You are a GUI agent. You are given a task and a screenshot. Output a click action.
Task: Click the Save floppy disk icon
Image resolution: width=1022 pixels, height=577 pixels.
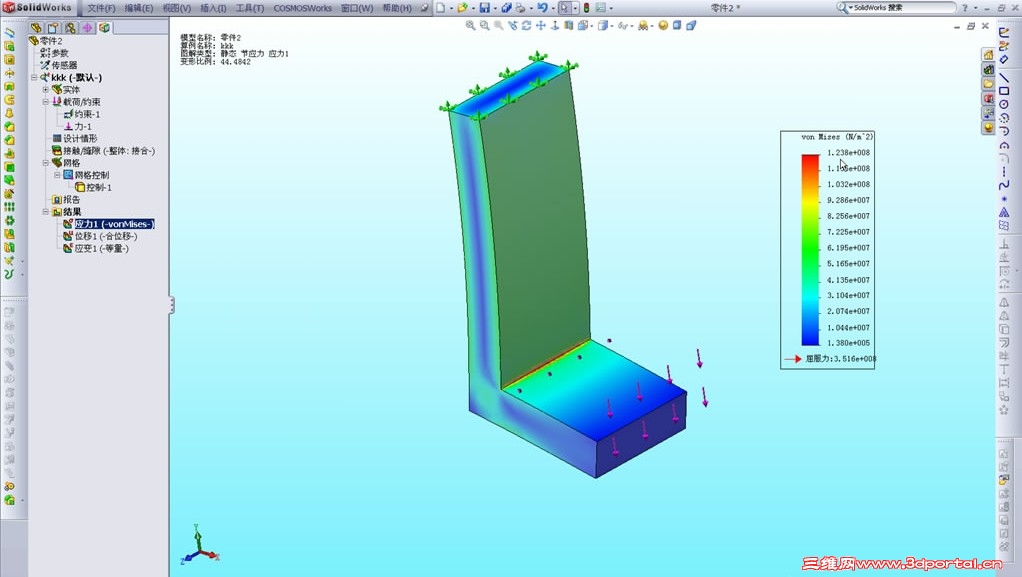coord(484,8)
